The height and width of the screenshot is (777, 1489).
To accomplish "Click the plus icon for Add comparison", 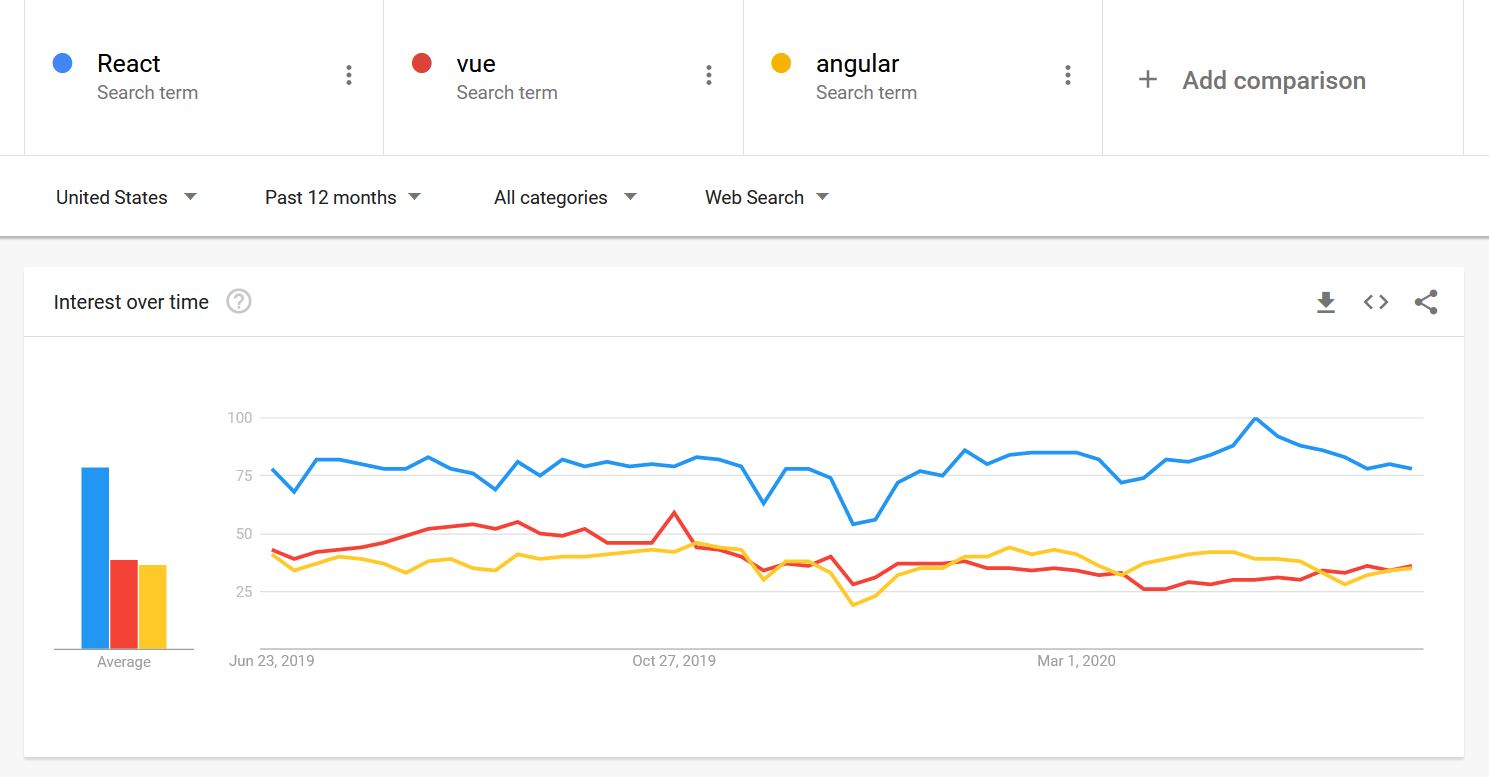I will point(1148,80).
